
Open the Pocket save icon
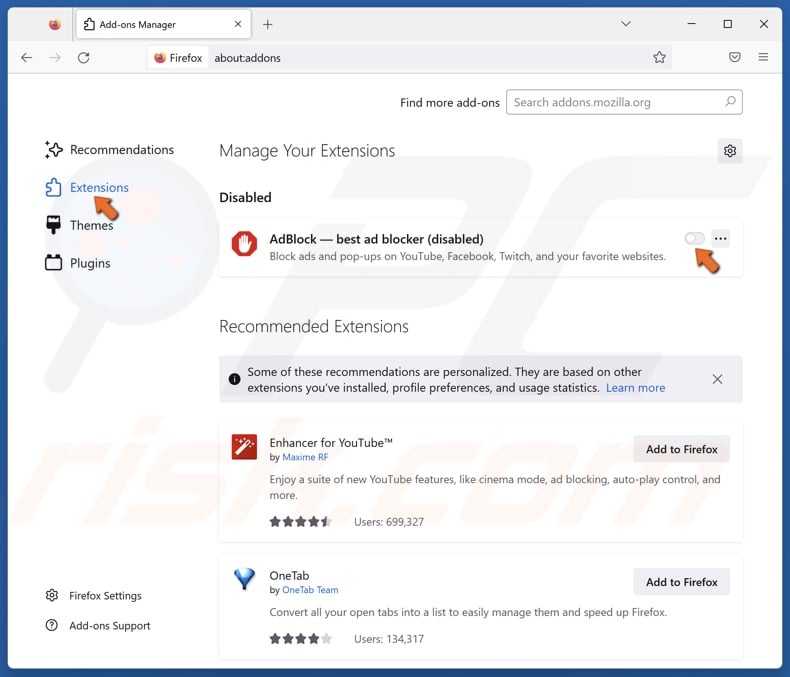point(735,57)
